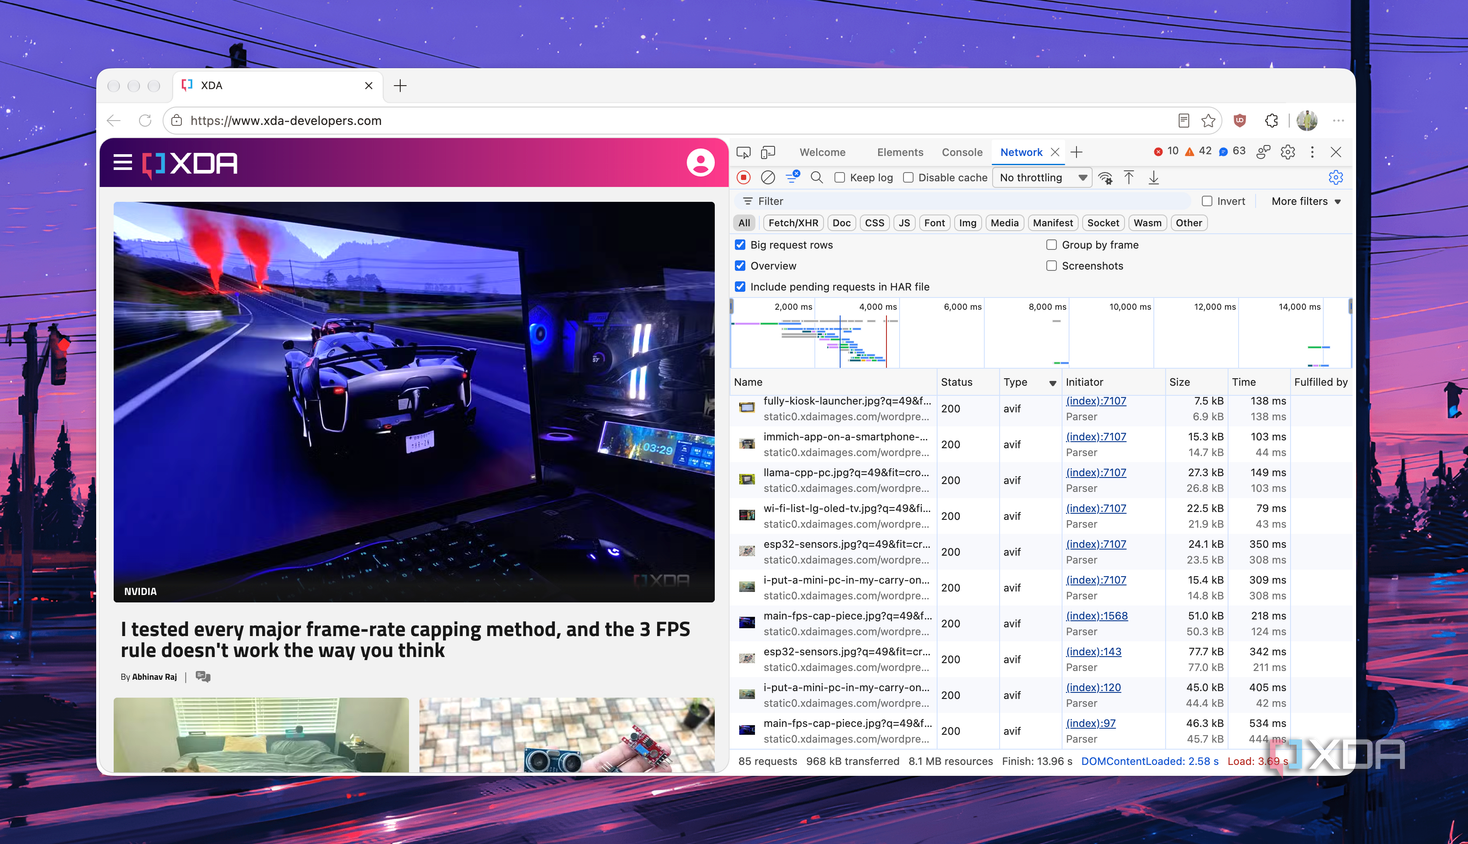Open browser extensions puzzle icon
Screen dimensions: 1468x844
tap(1272, 120)
